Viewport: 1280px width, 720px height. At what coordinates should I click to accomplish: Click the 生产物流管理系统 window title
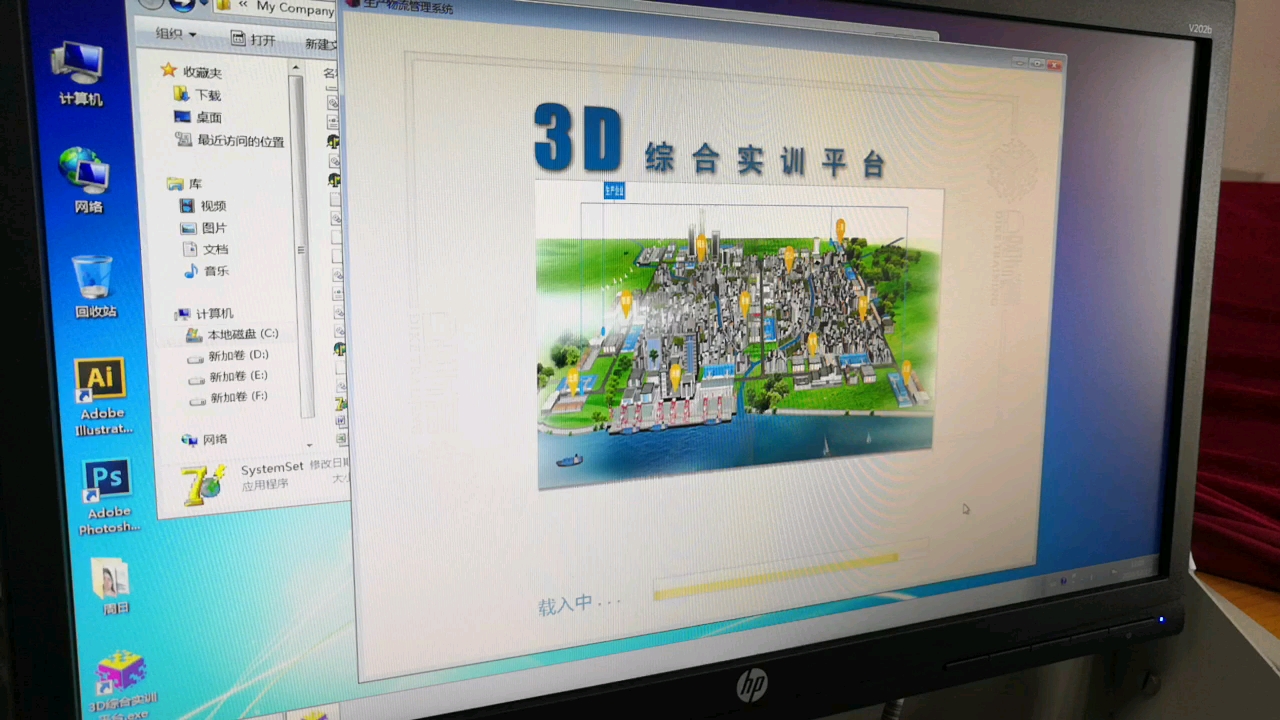(x=407, y=8)
